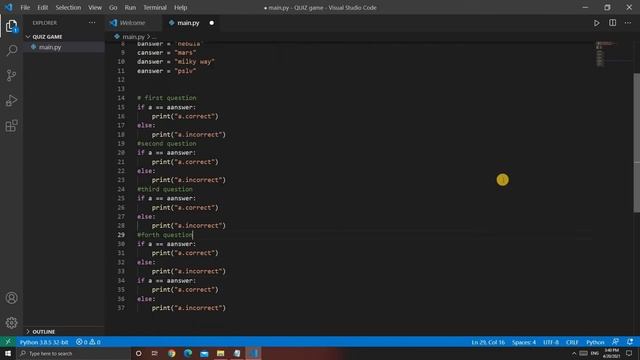Viewport: 640px width, 360px height.
Task: Open Mail app from the taskbar
Action: [x=204, y=353]
